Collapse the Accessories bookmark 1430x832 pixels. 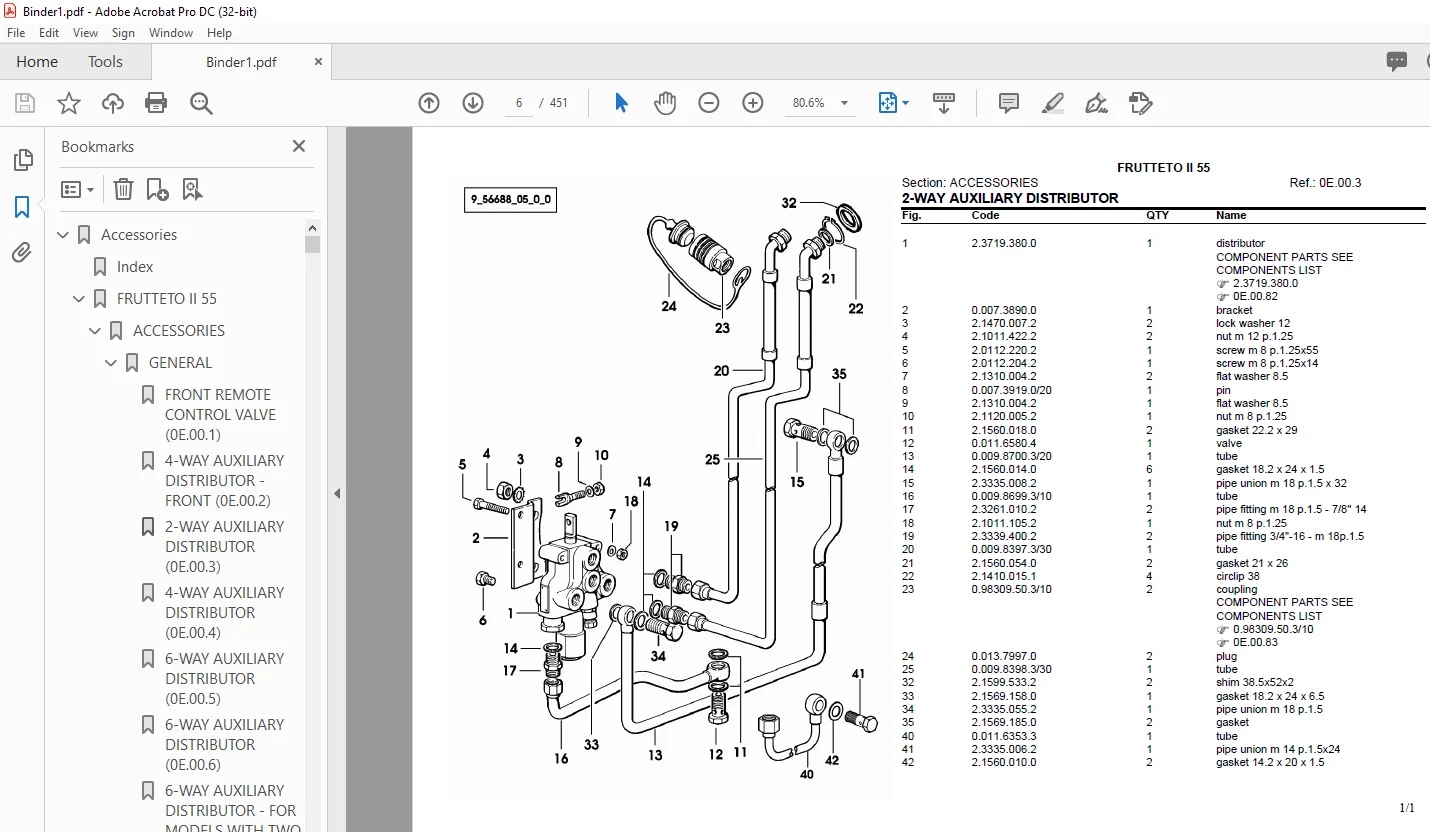[x=63, y=235]
